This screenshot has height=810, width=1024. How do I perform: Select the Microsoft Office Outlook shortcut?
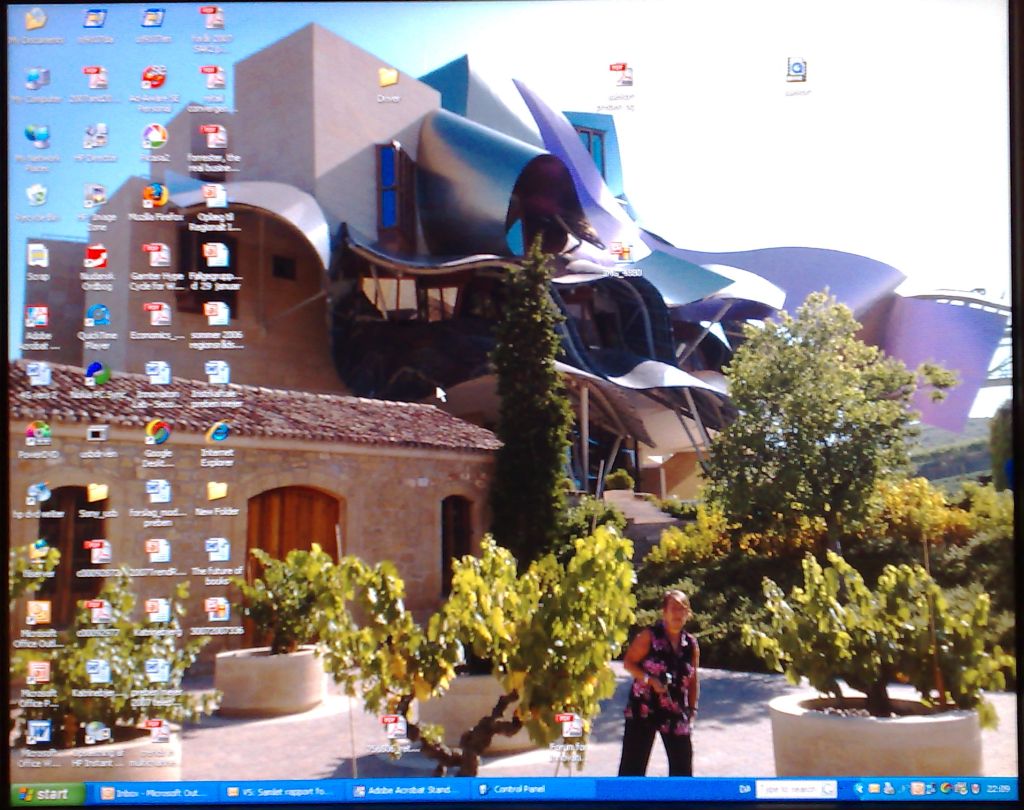point(38,612)
